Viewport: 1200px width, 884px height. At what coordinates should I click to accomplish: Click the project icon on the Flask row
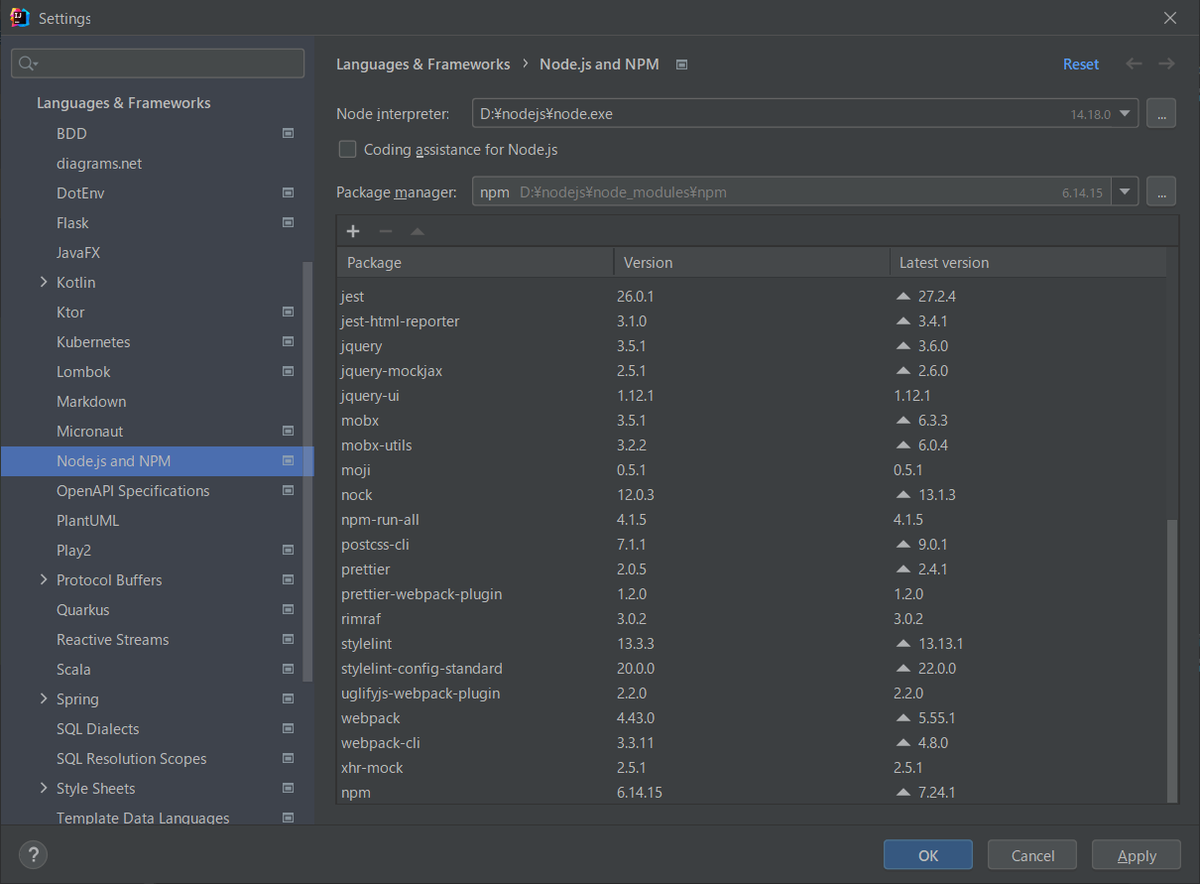click(x=288, y=223)
